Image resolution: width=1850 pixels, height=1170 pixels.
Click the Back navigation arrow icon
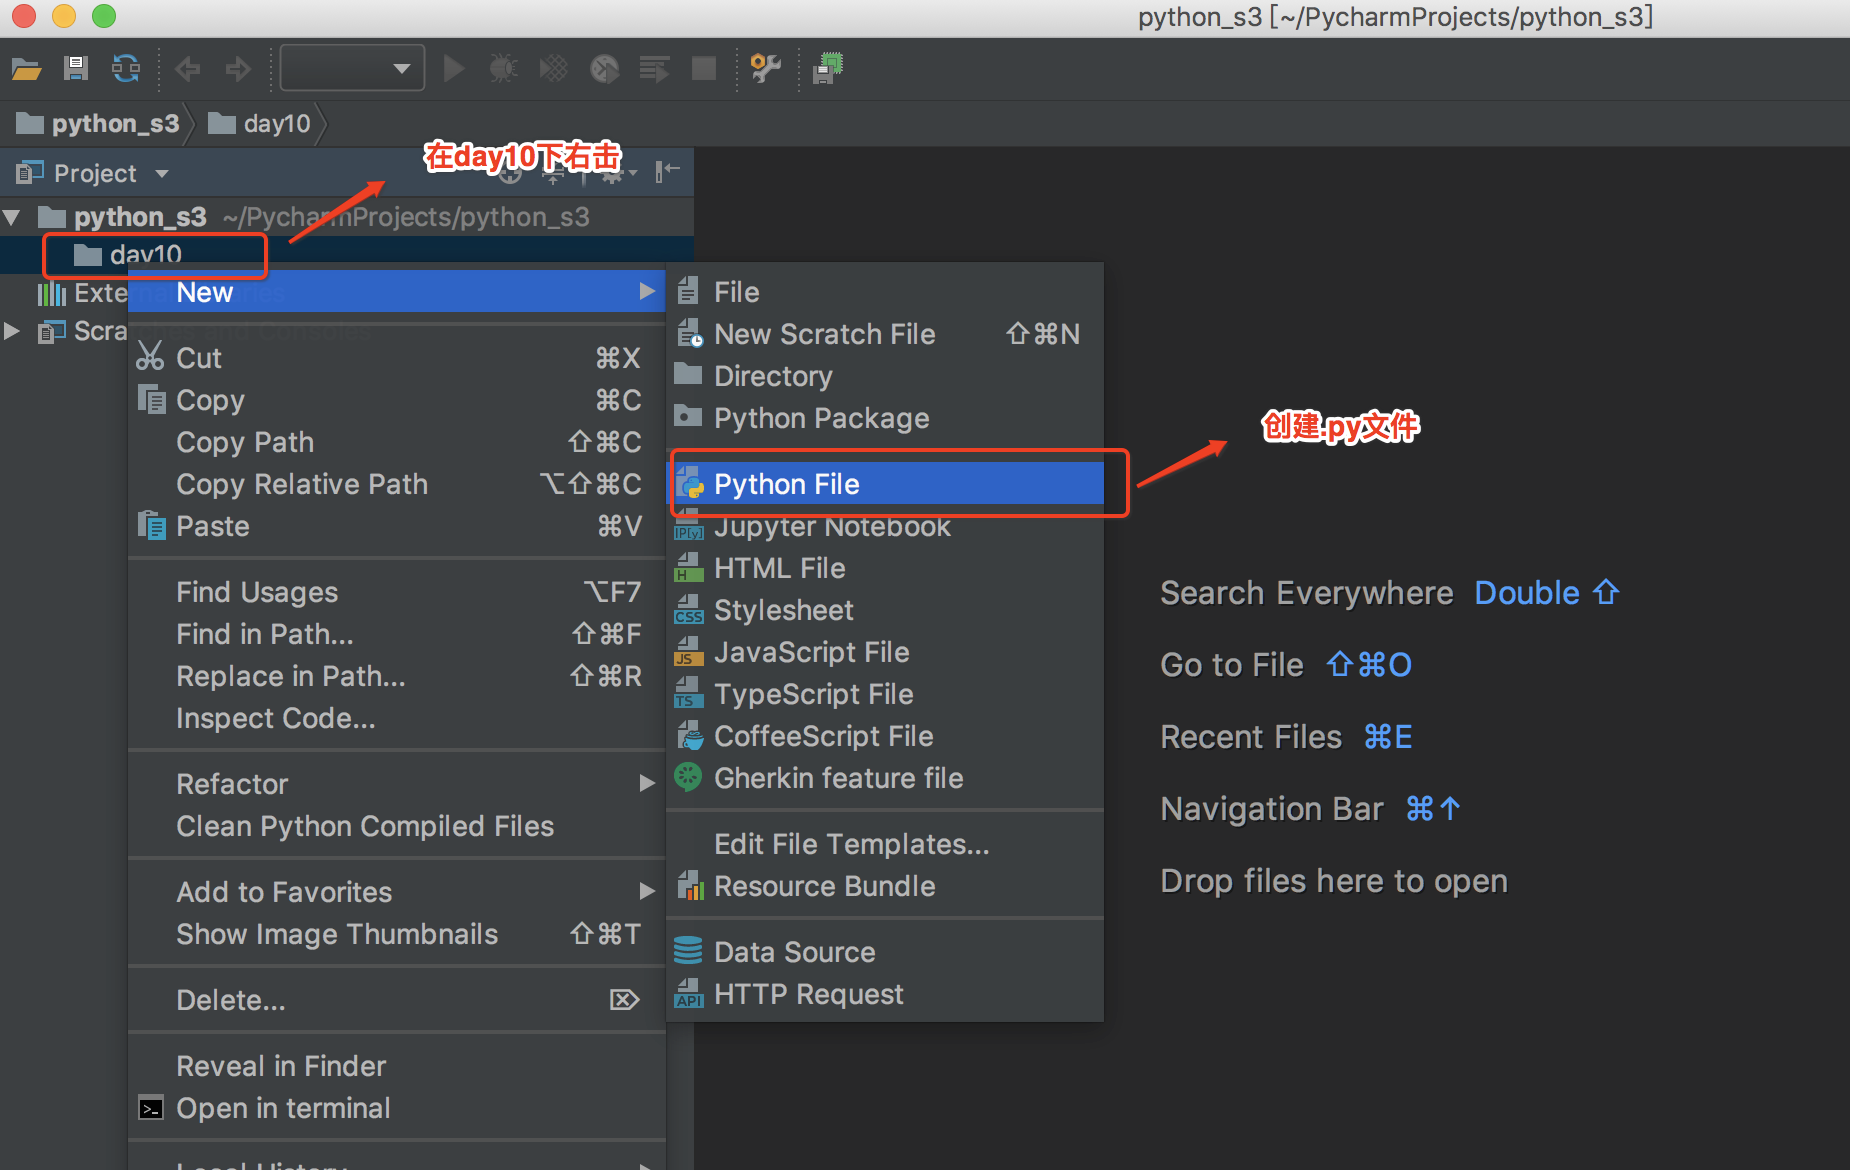187,68
